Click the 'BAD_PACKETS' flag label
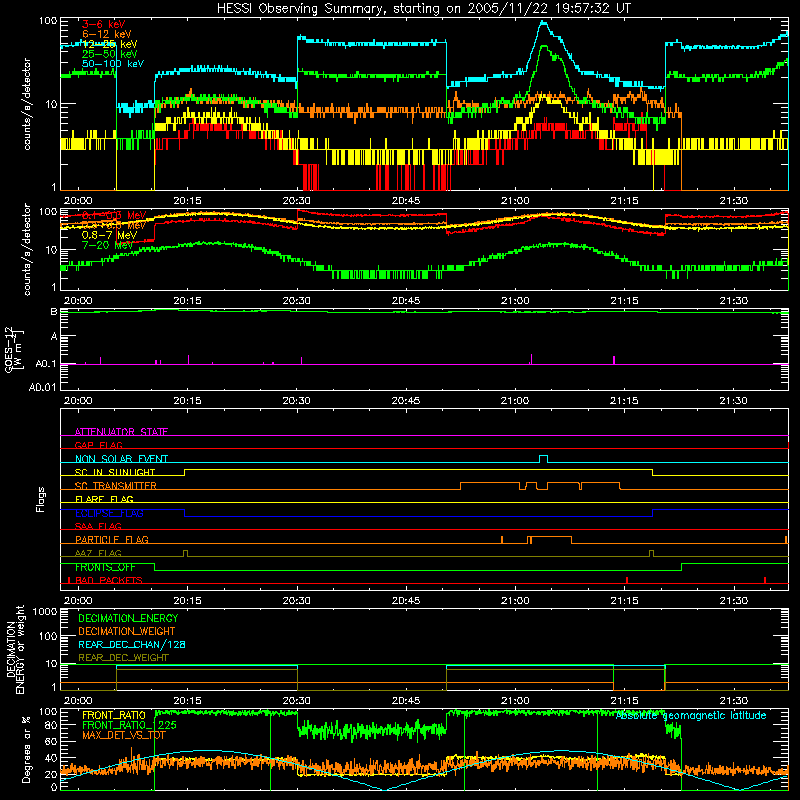This screenshot has width=800, height=800. coord(109,580)
